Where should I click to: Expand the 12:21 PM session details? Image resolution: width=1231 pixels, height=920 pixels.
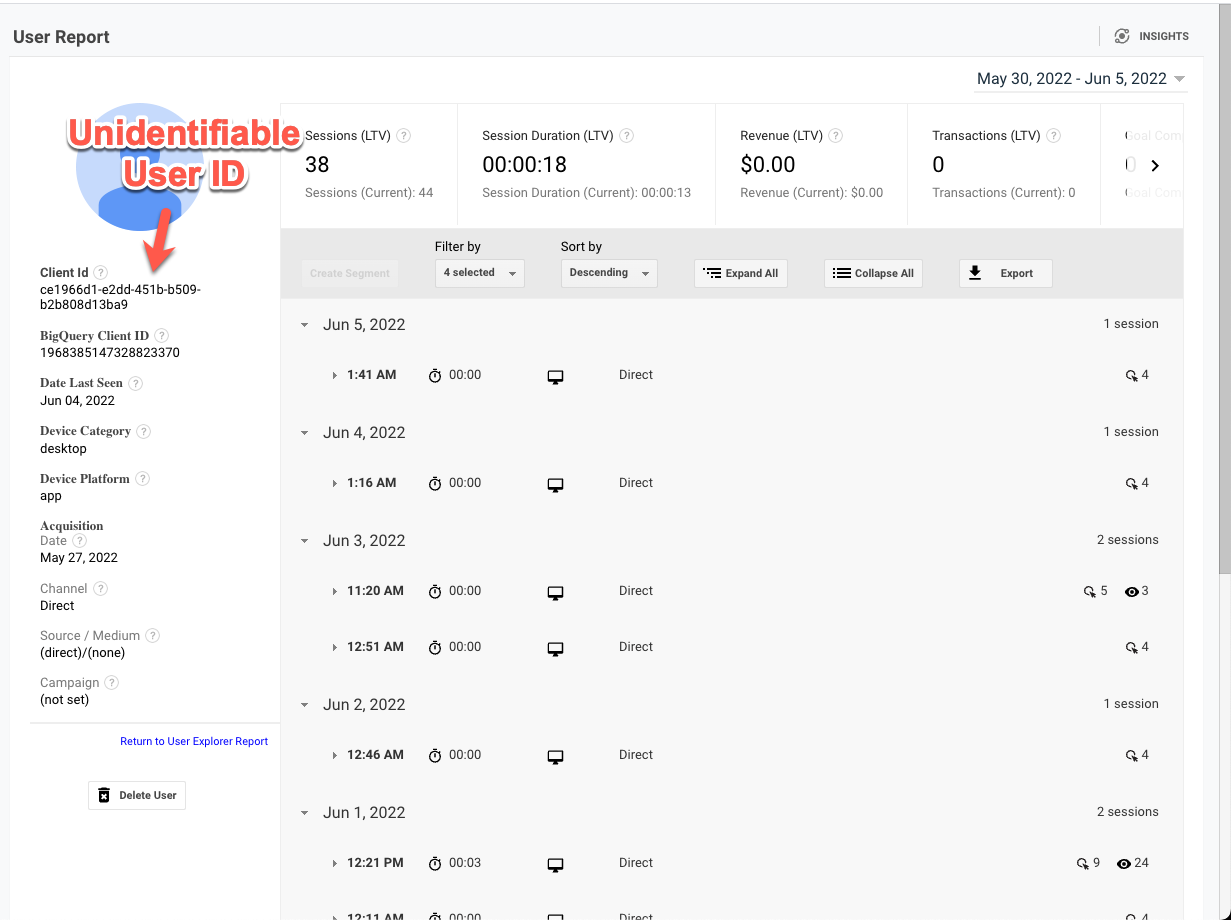tap(335, 864)
